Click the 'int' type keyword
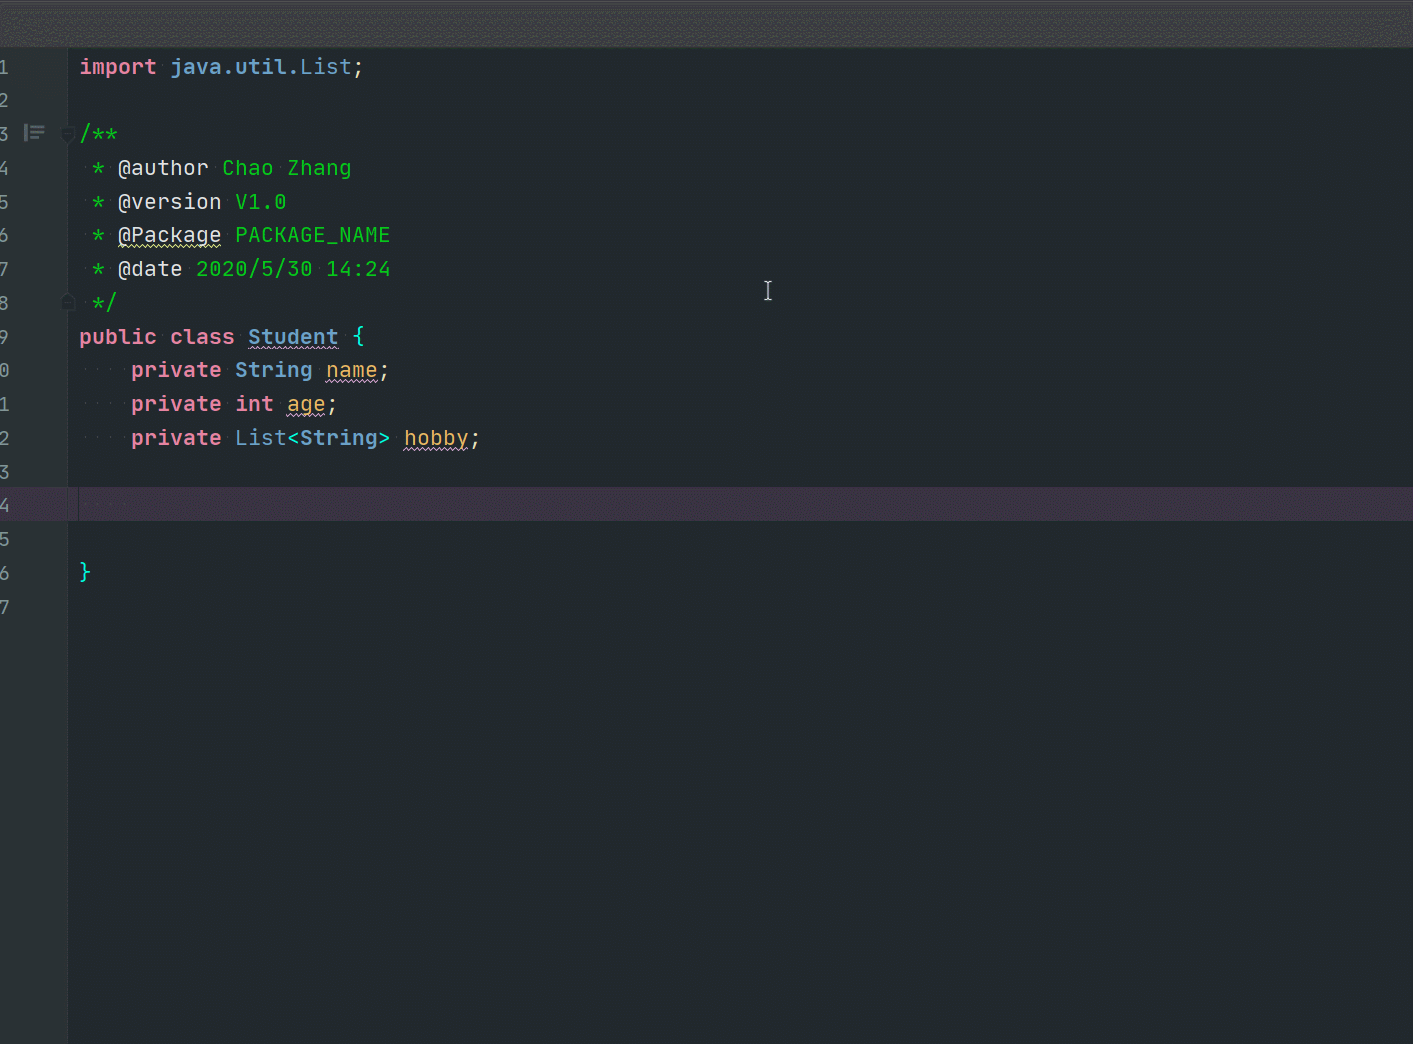The width and height of the screenshot is (1413, 1044). coord(254,404)
